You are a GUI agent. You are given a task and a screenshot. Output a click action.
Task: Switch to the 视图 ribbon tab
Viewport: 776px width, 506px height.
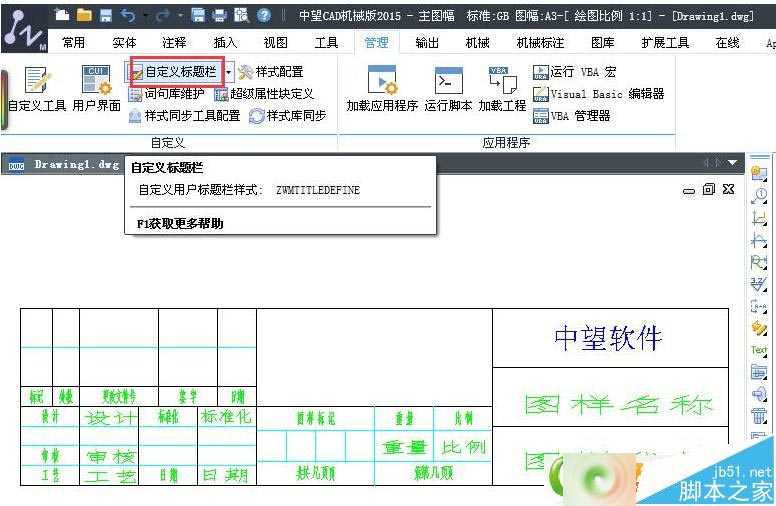click(x=275, y=43)
